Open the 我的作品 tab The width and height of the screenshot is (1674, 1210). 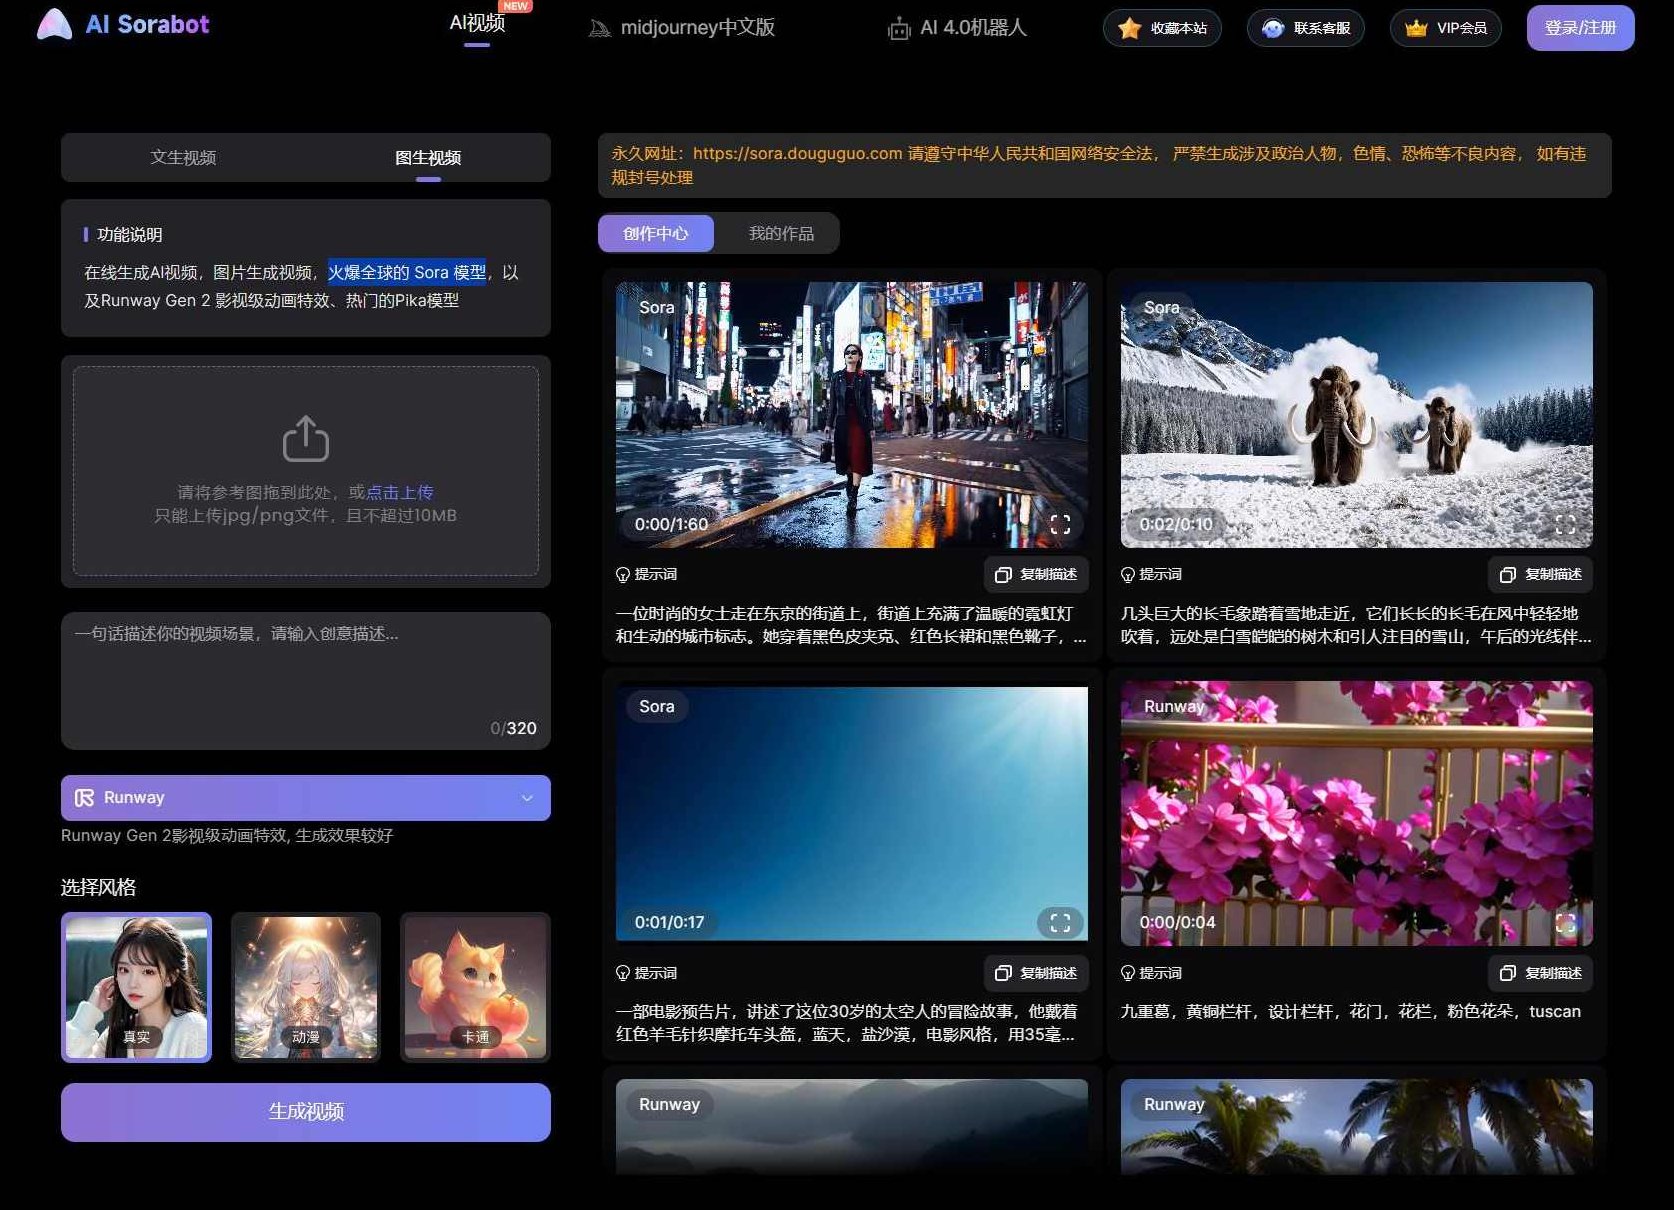coord(781,233)
